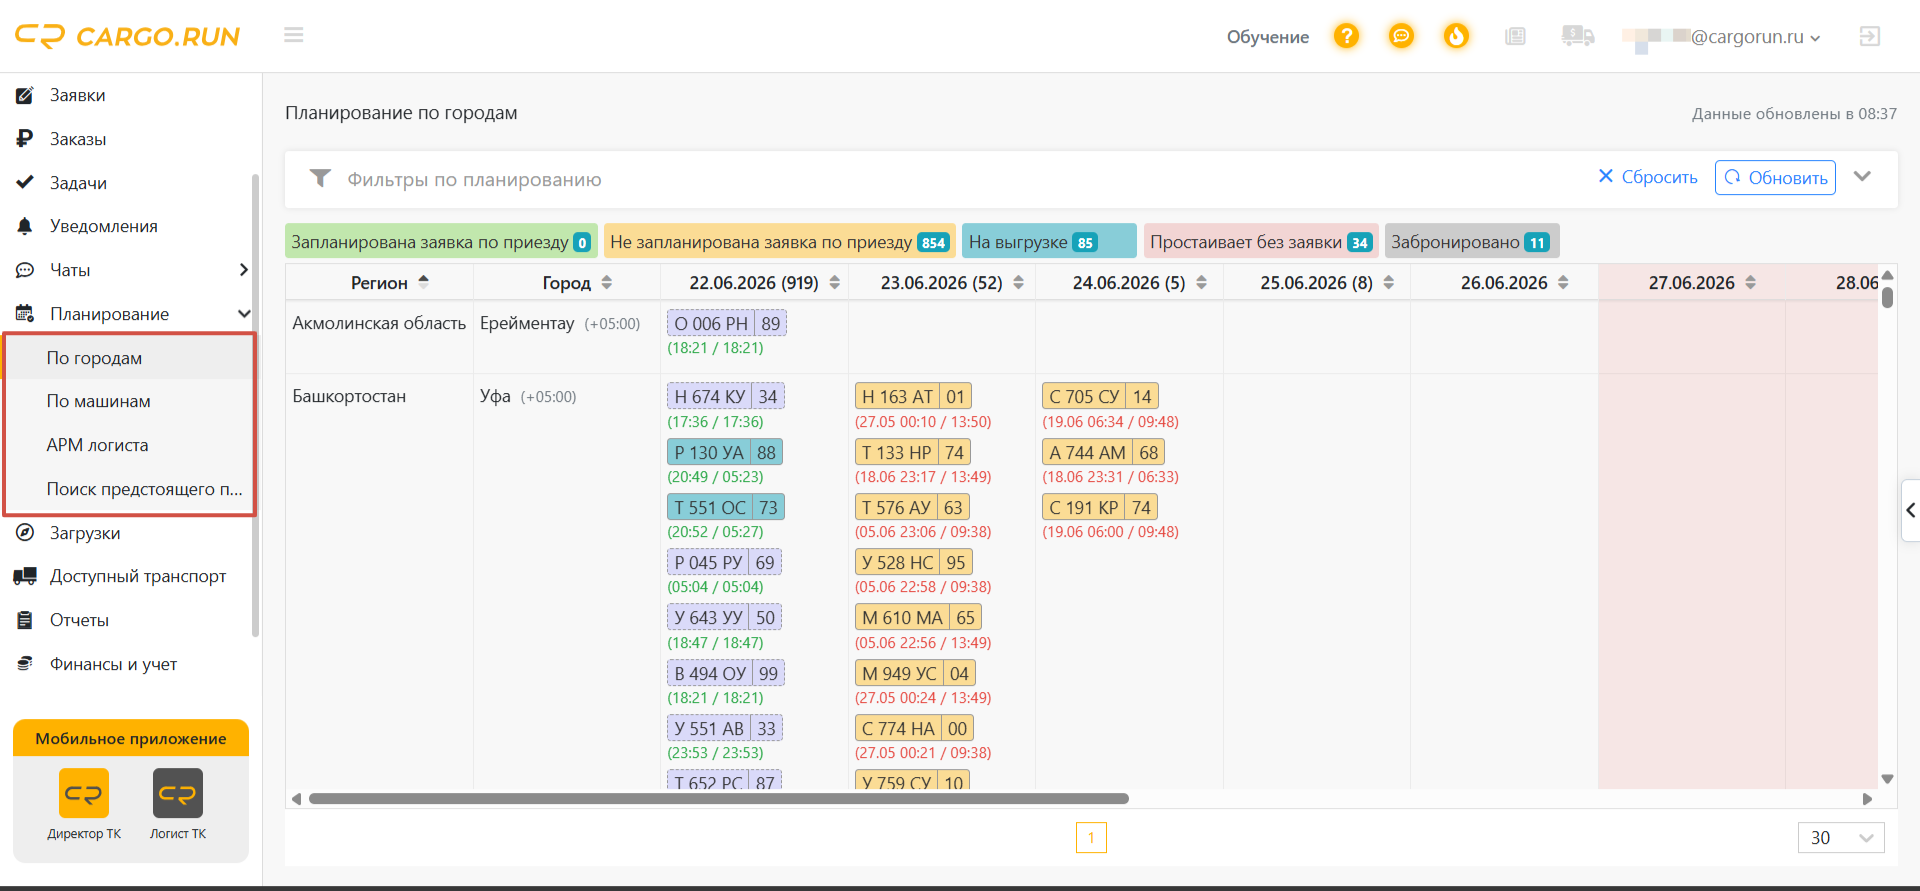Click the logout exit icon
Image resolution: width=1920 pixels, height=891 pixels.
[1869, 36]
